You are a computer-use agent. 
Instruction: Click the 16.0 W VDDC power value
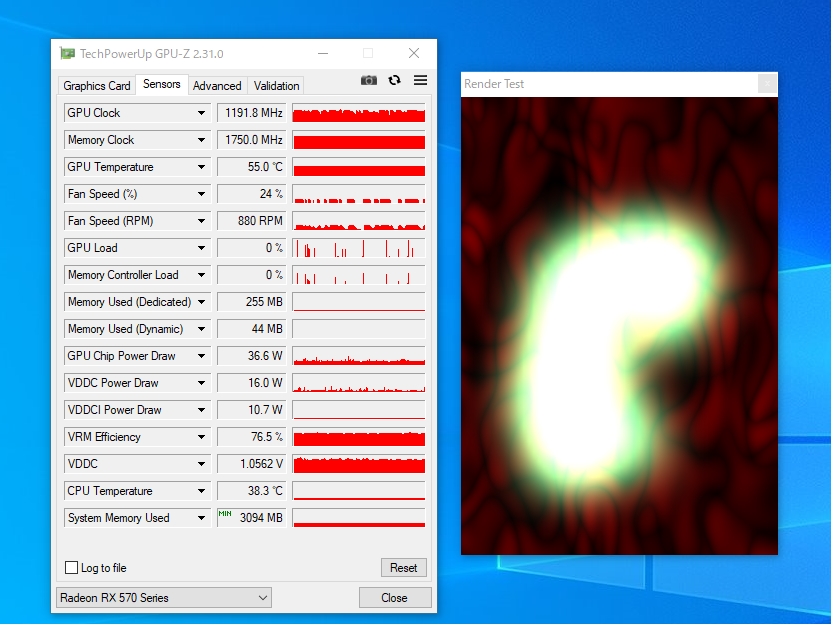(252, 383)
